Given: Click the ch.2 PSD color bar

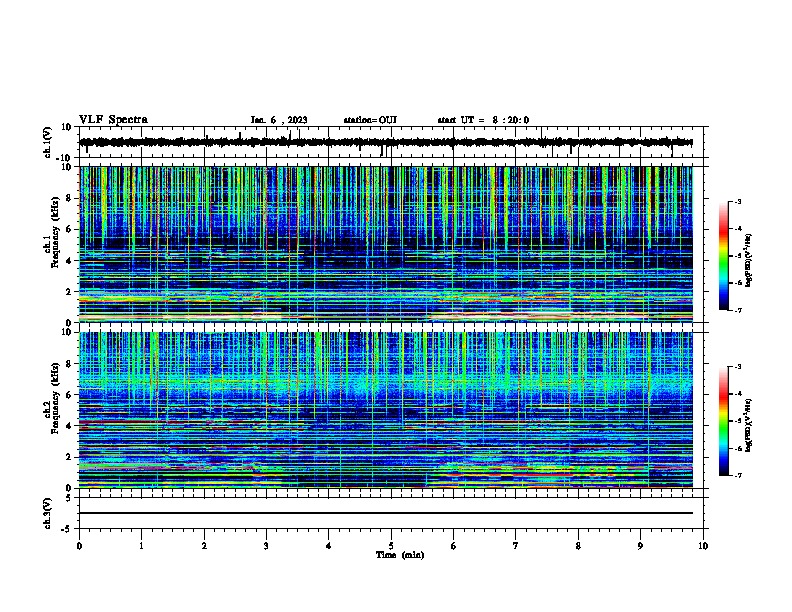Looking at the screenshot, I should coord(724,421).
